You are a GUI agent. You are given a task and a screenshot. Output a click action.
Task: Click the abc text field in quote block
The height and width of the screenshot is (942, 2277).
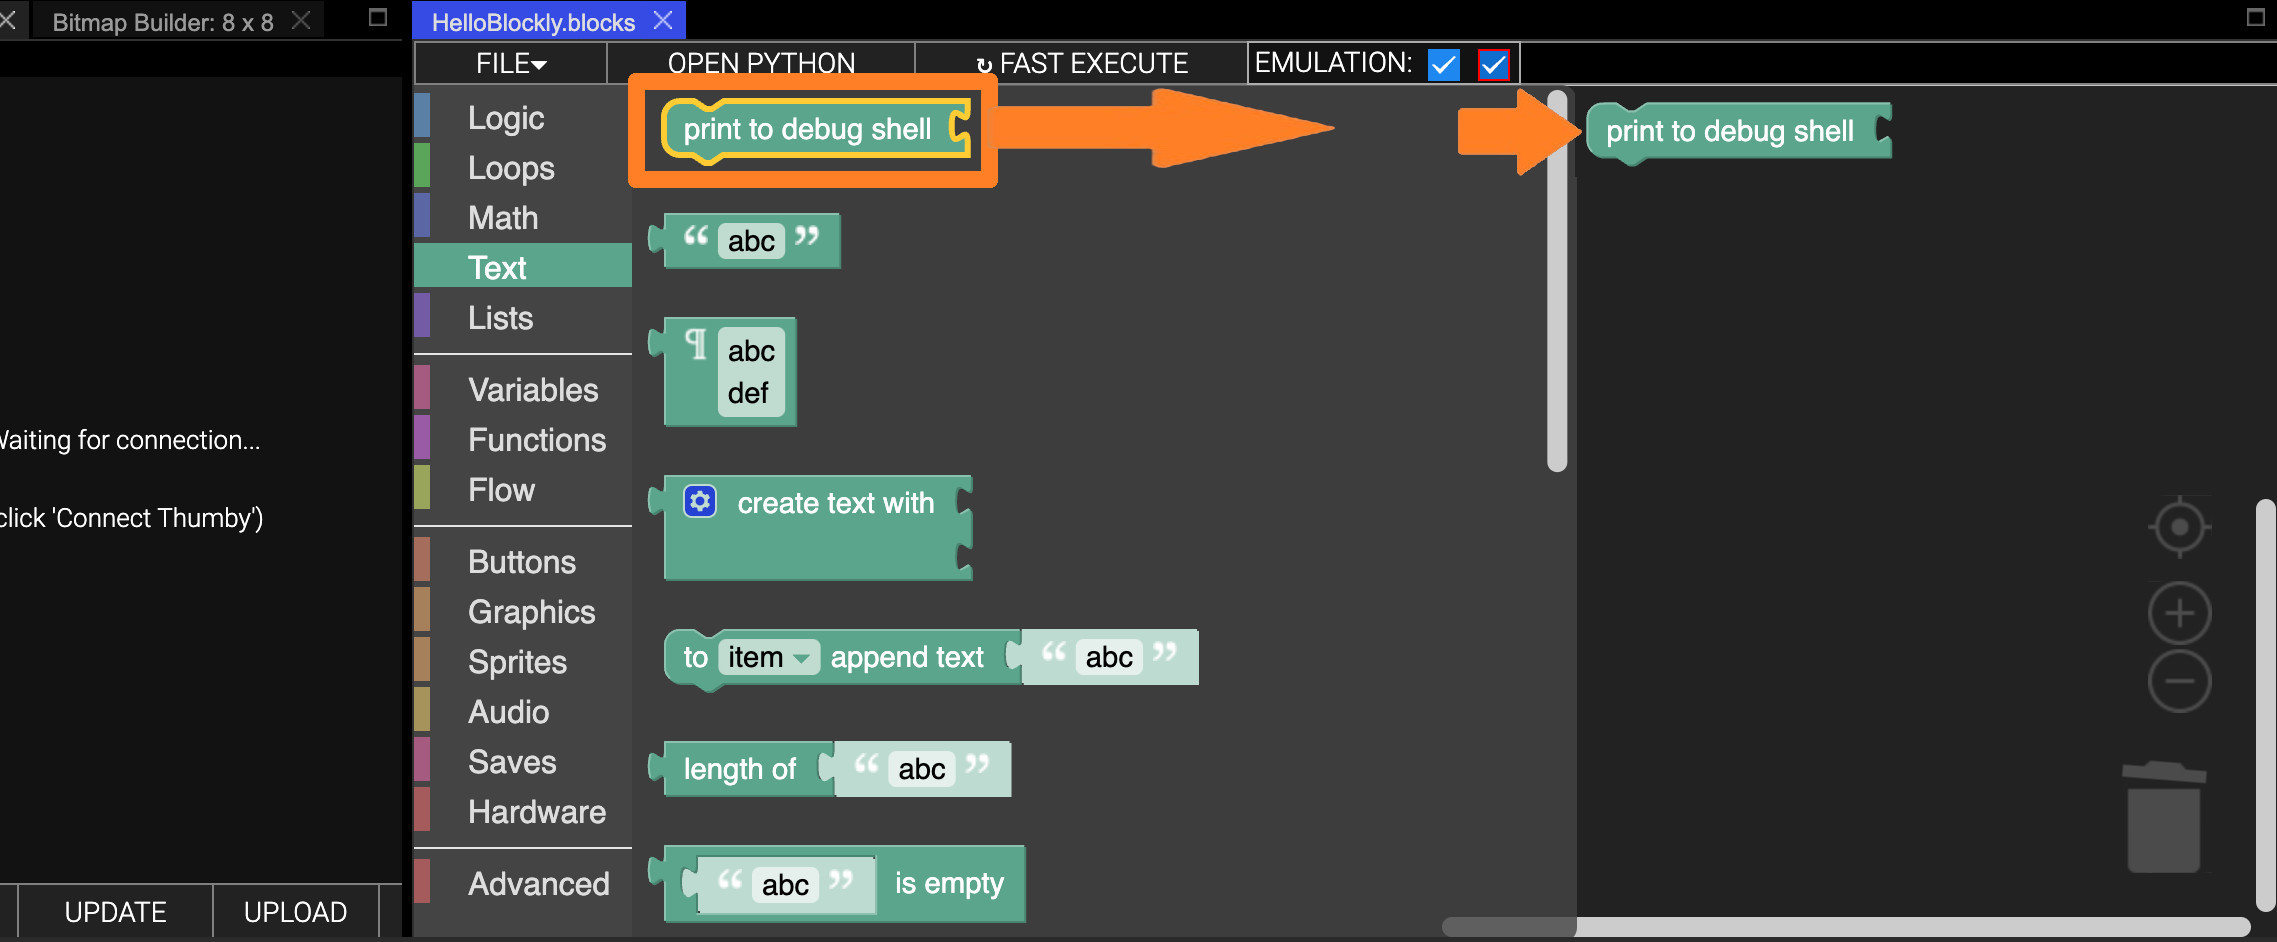point(751,241)
